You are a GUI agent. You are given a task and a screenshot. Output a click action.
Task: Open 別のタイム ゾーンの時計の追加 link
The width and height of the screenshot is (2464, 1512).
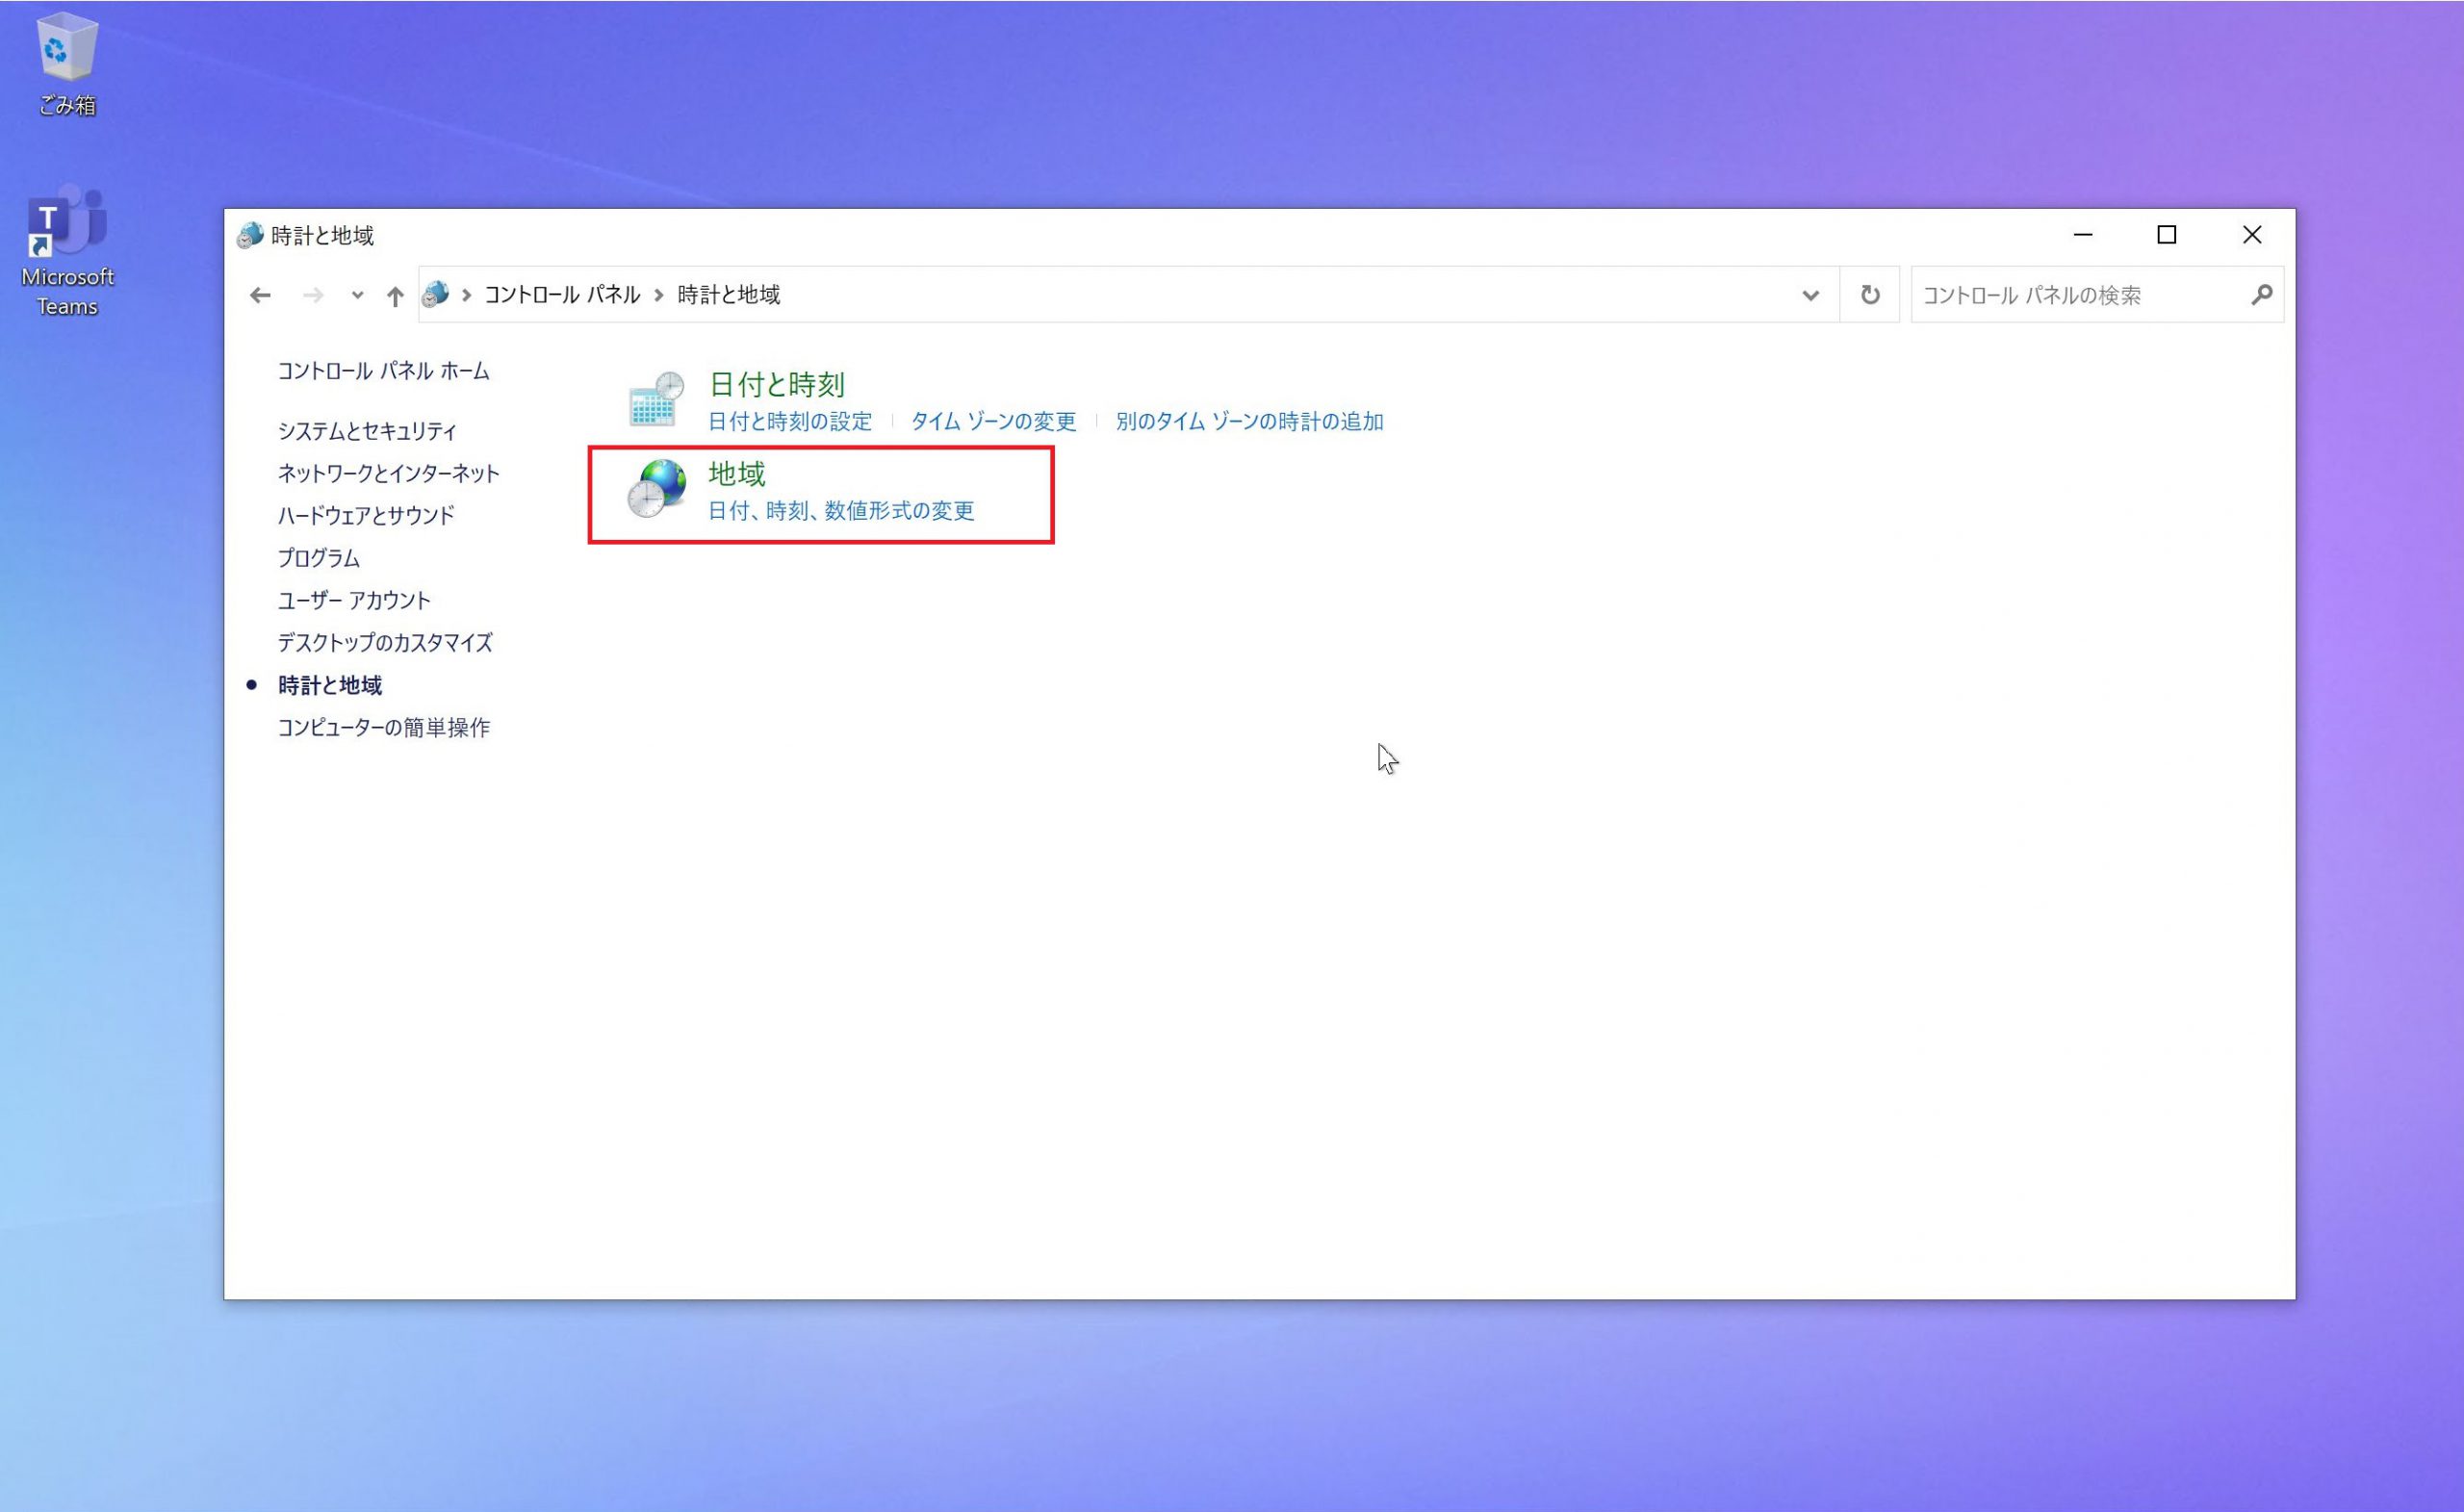[x=1249, y=422]
